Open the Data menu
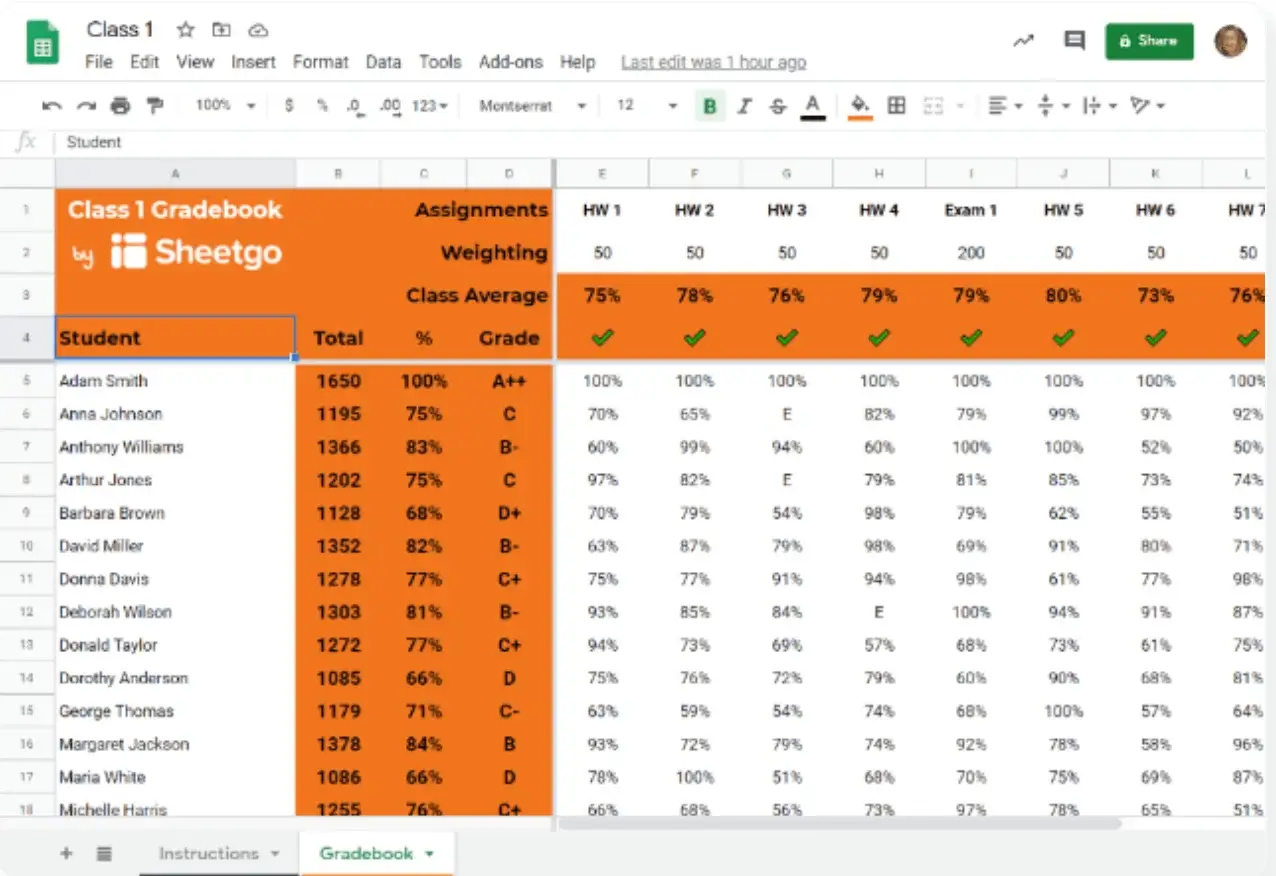Screen dimensions: 1276x876 point(384,62)
